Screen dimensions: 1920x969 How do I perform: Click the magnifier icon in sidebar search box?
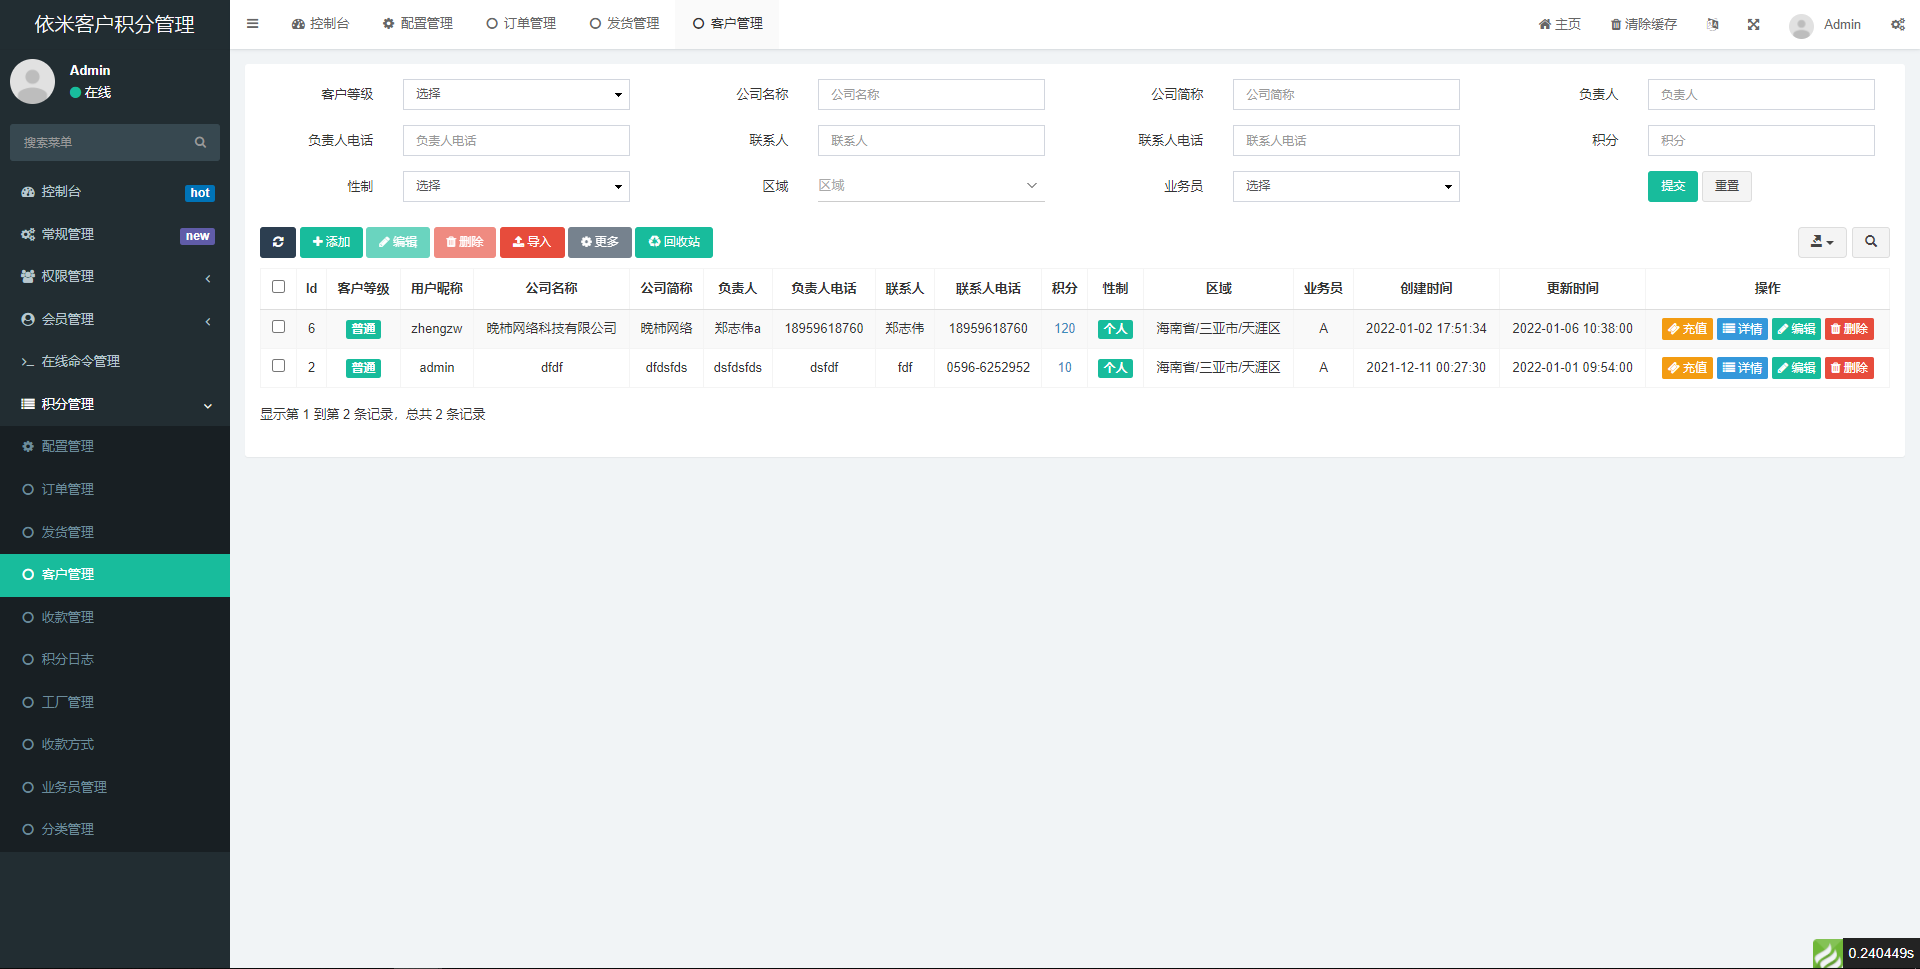200,143
